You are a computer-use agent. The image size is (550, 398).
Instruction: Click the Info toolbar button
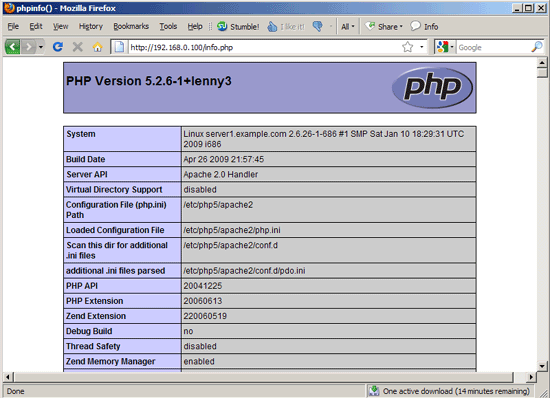click(424, 27)
